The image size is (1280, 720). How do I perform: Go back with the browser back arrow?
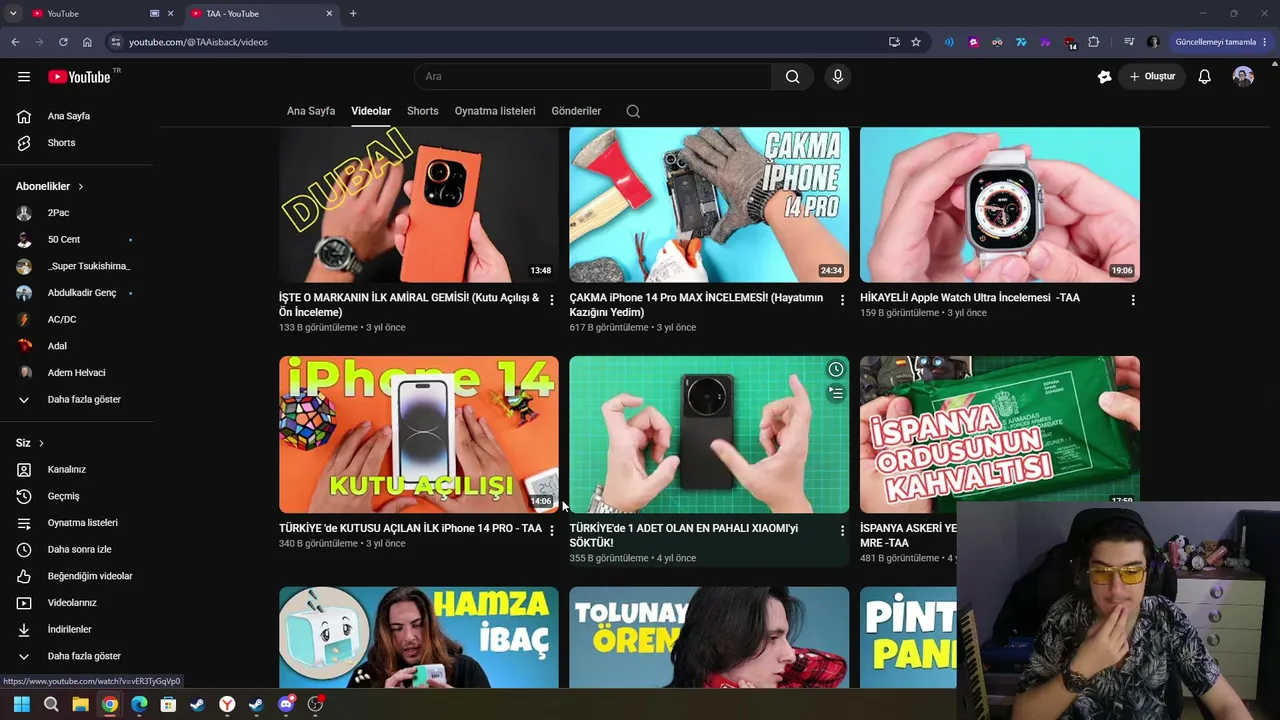pyautogui.click(x=15, y=42)
